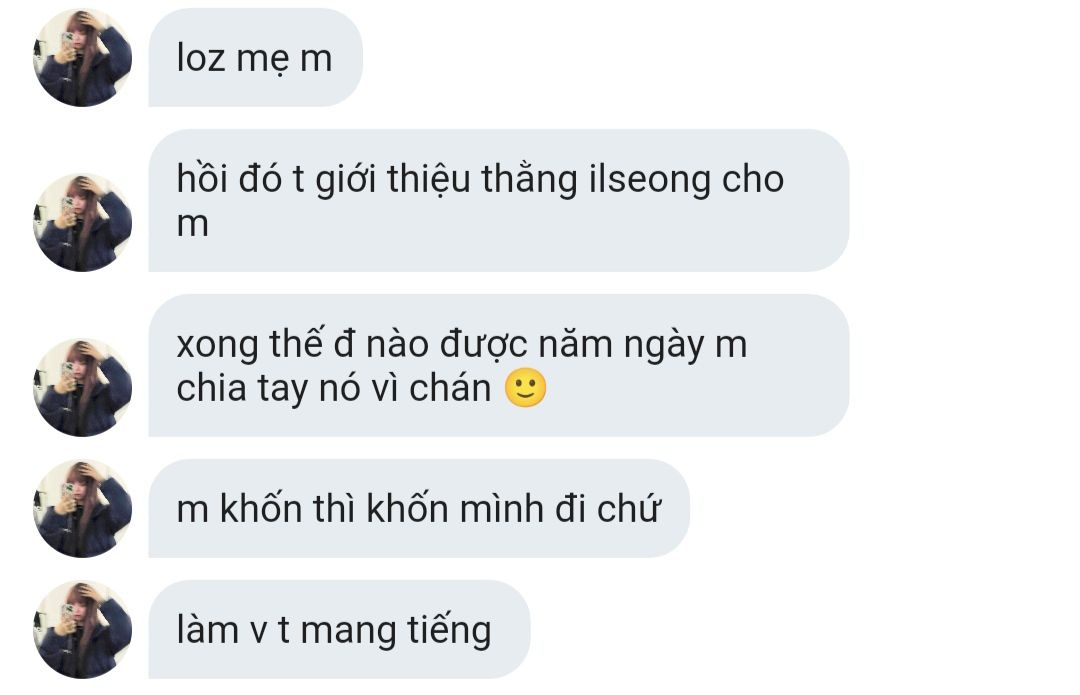Click the word "loz" in first message

[201, 57]
